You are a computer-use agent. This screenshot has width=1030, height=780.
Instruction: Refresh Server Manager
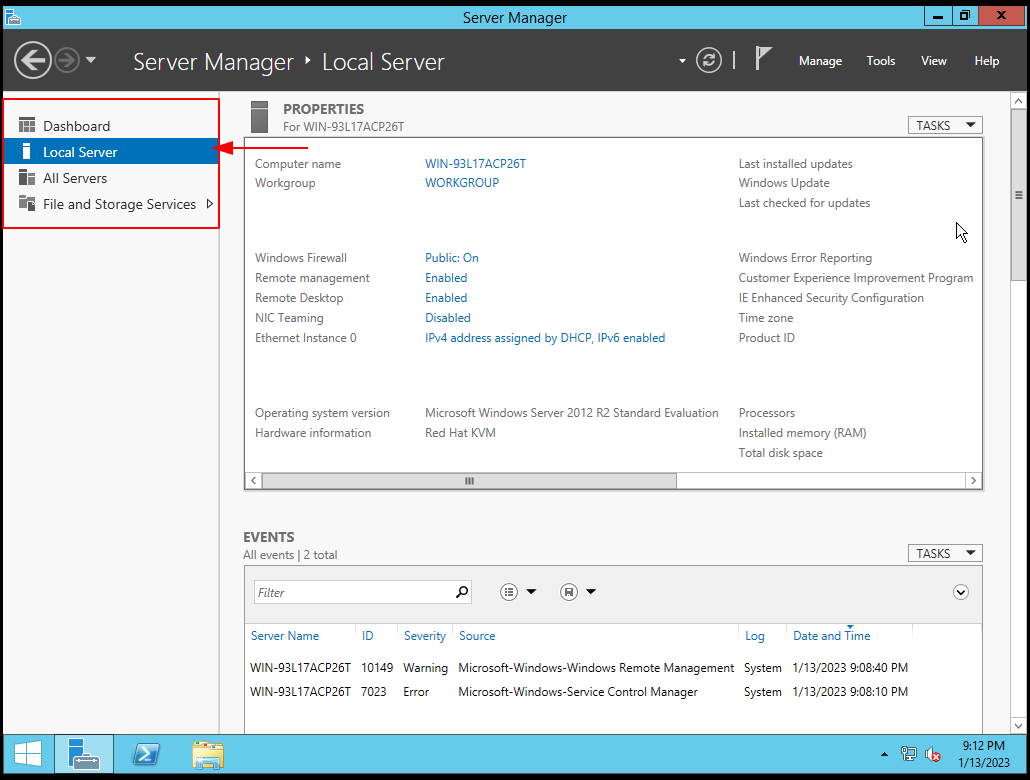(x=709, y=60)
